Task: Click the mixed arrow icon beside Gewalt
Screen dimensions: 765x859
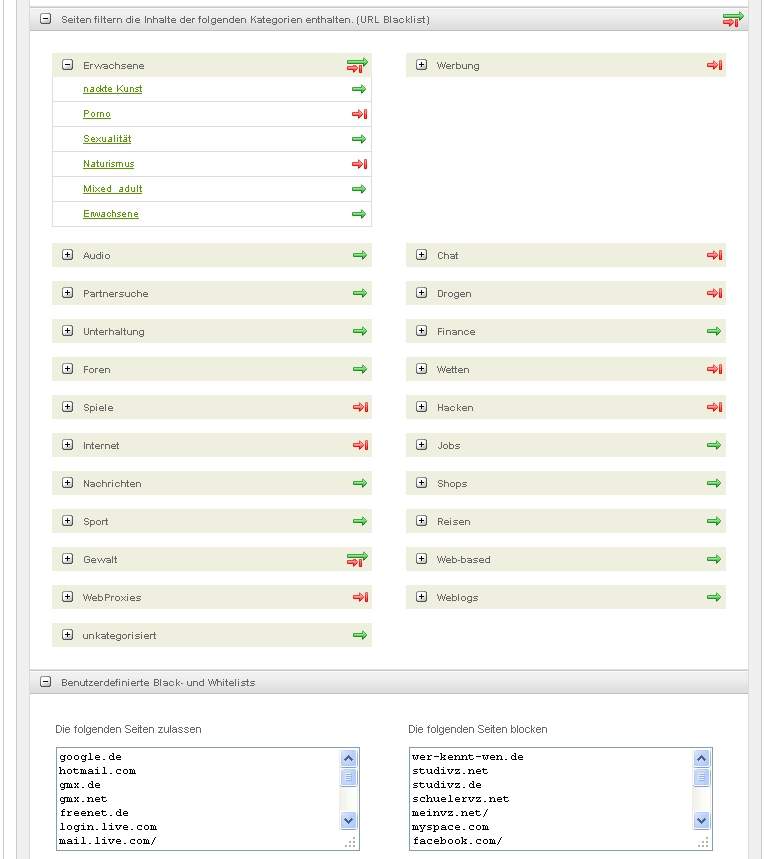Action: click(x=357, y=559)
